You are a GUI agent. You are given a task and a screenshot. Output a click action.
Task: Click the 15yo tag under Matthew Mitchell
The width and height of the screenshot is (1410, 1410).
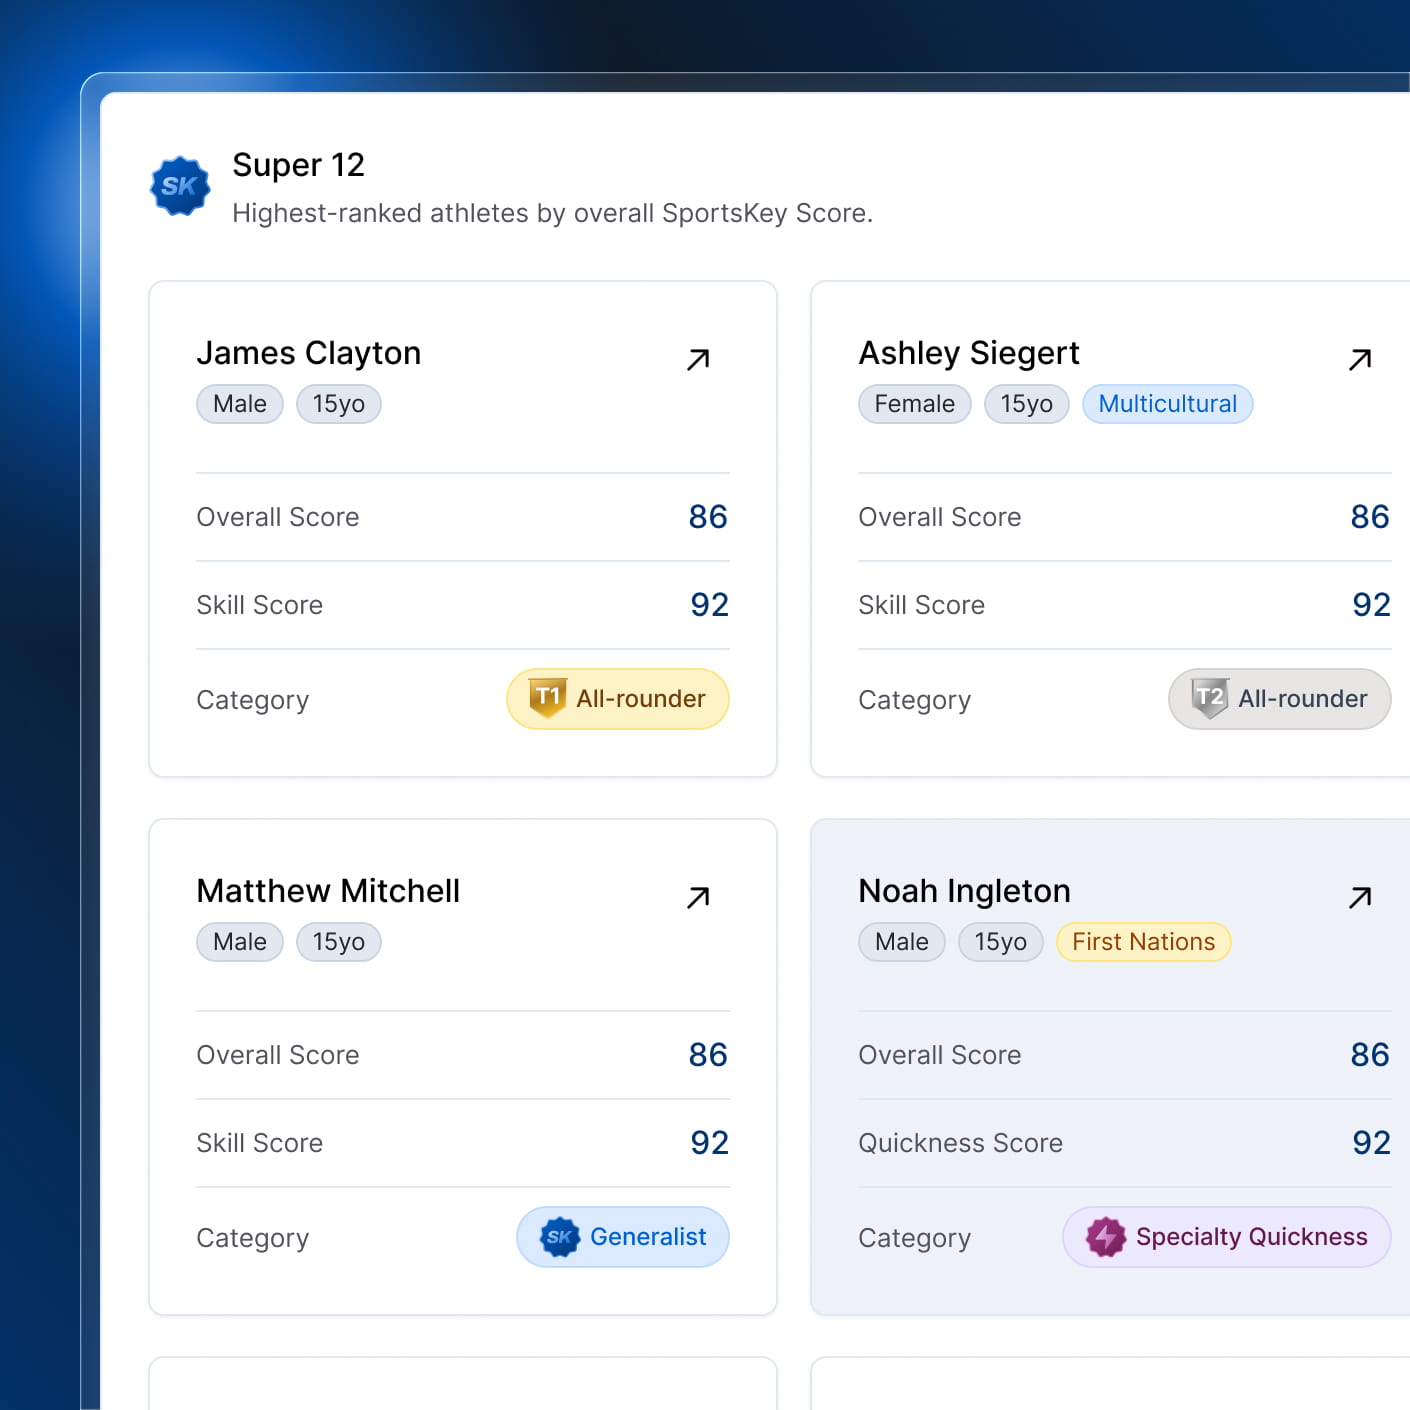click(339, 942)
